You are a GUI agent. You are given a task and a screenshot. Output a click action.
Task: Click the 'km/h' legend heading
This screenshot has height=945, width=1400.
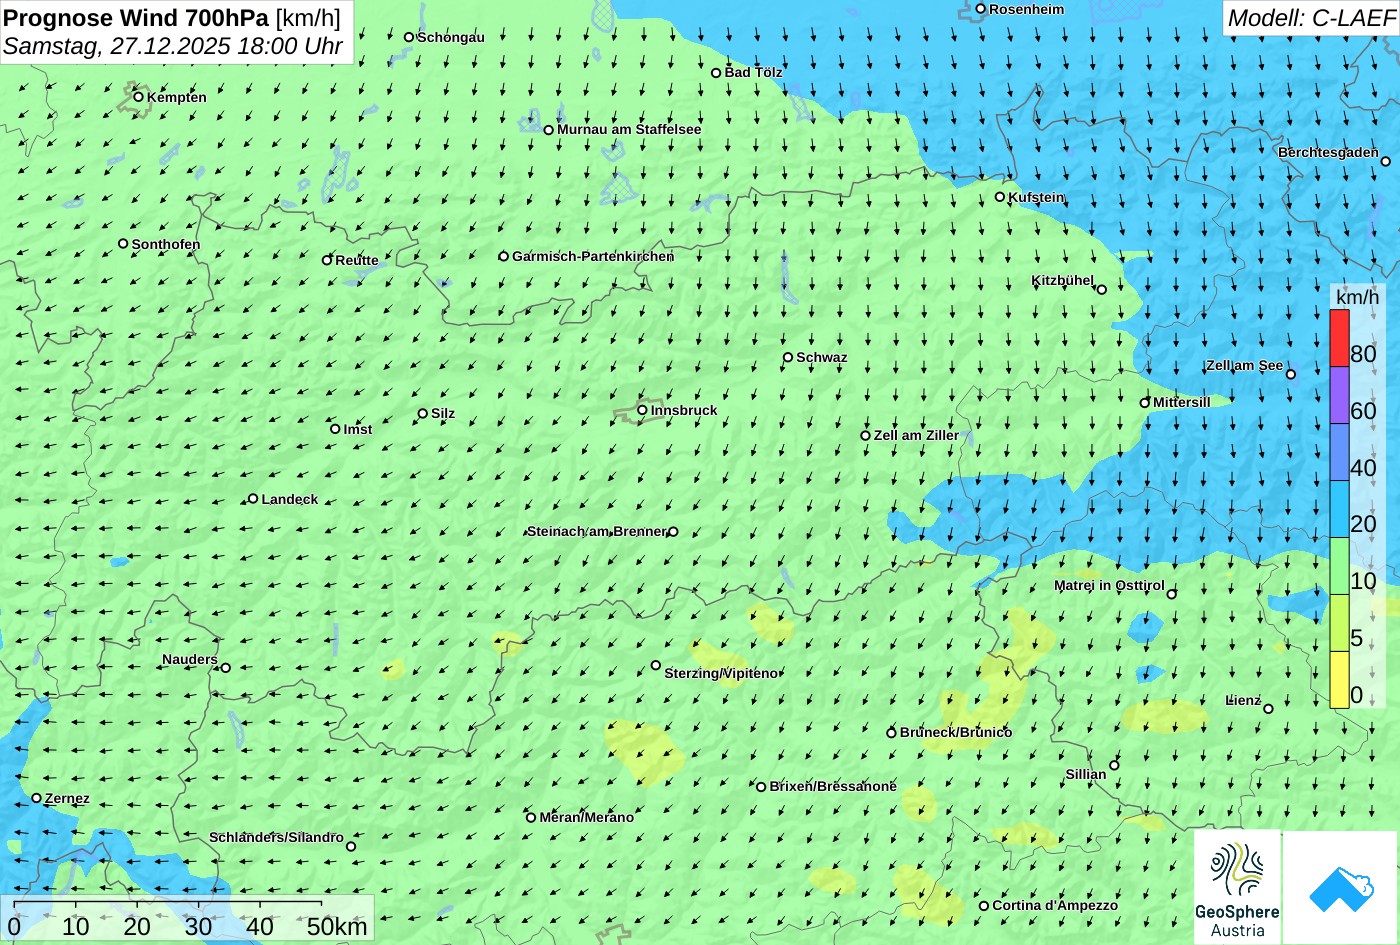click(x=1357, y=297)
